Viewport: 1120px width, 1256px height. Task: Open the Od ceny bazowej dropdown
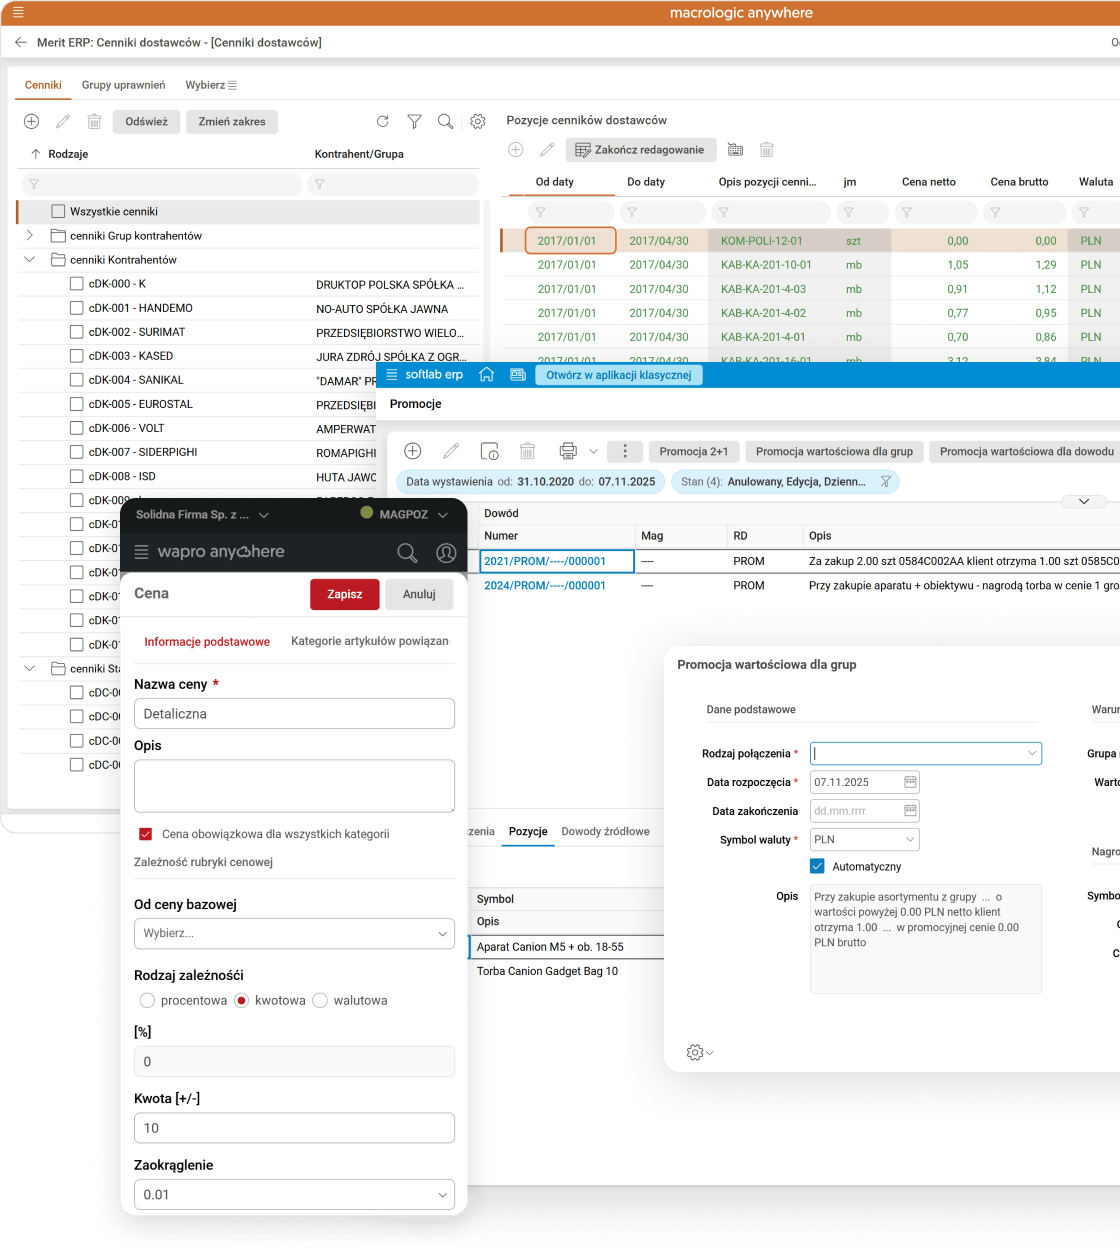[x=294, y=933]
